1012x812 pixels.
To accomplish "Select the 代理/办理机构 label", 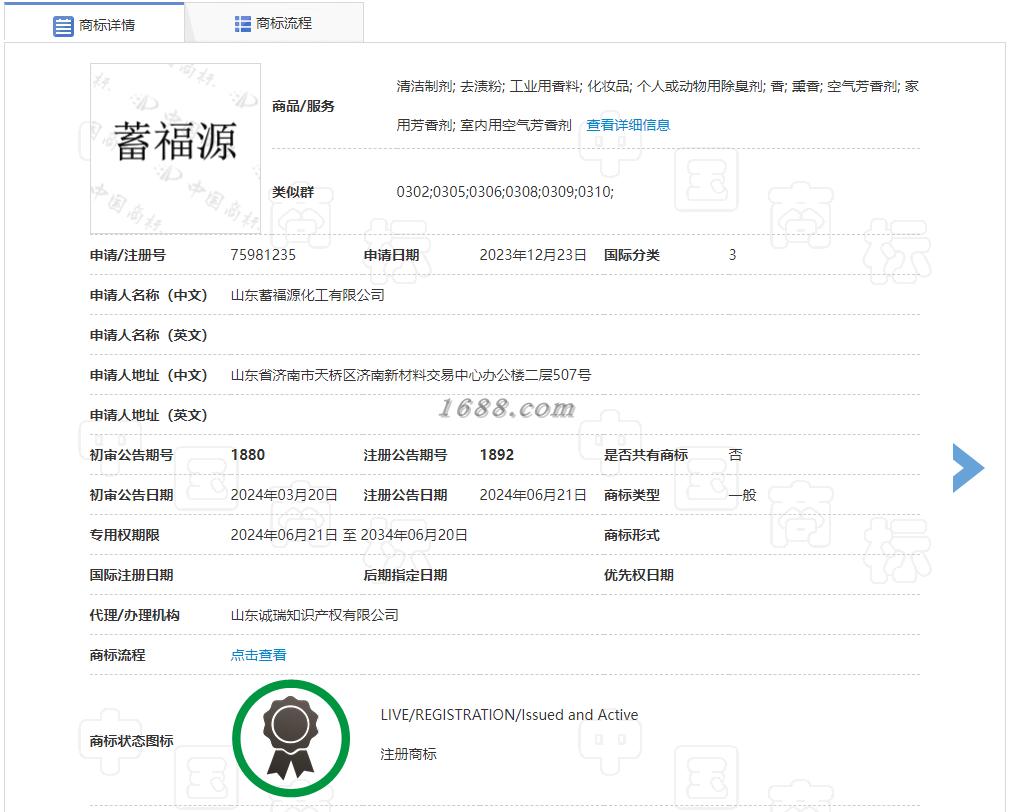I will click(x=135, y=615).
